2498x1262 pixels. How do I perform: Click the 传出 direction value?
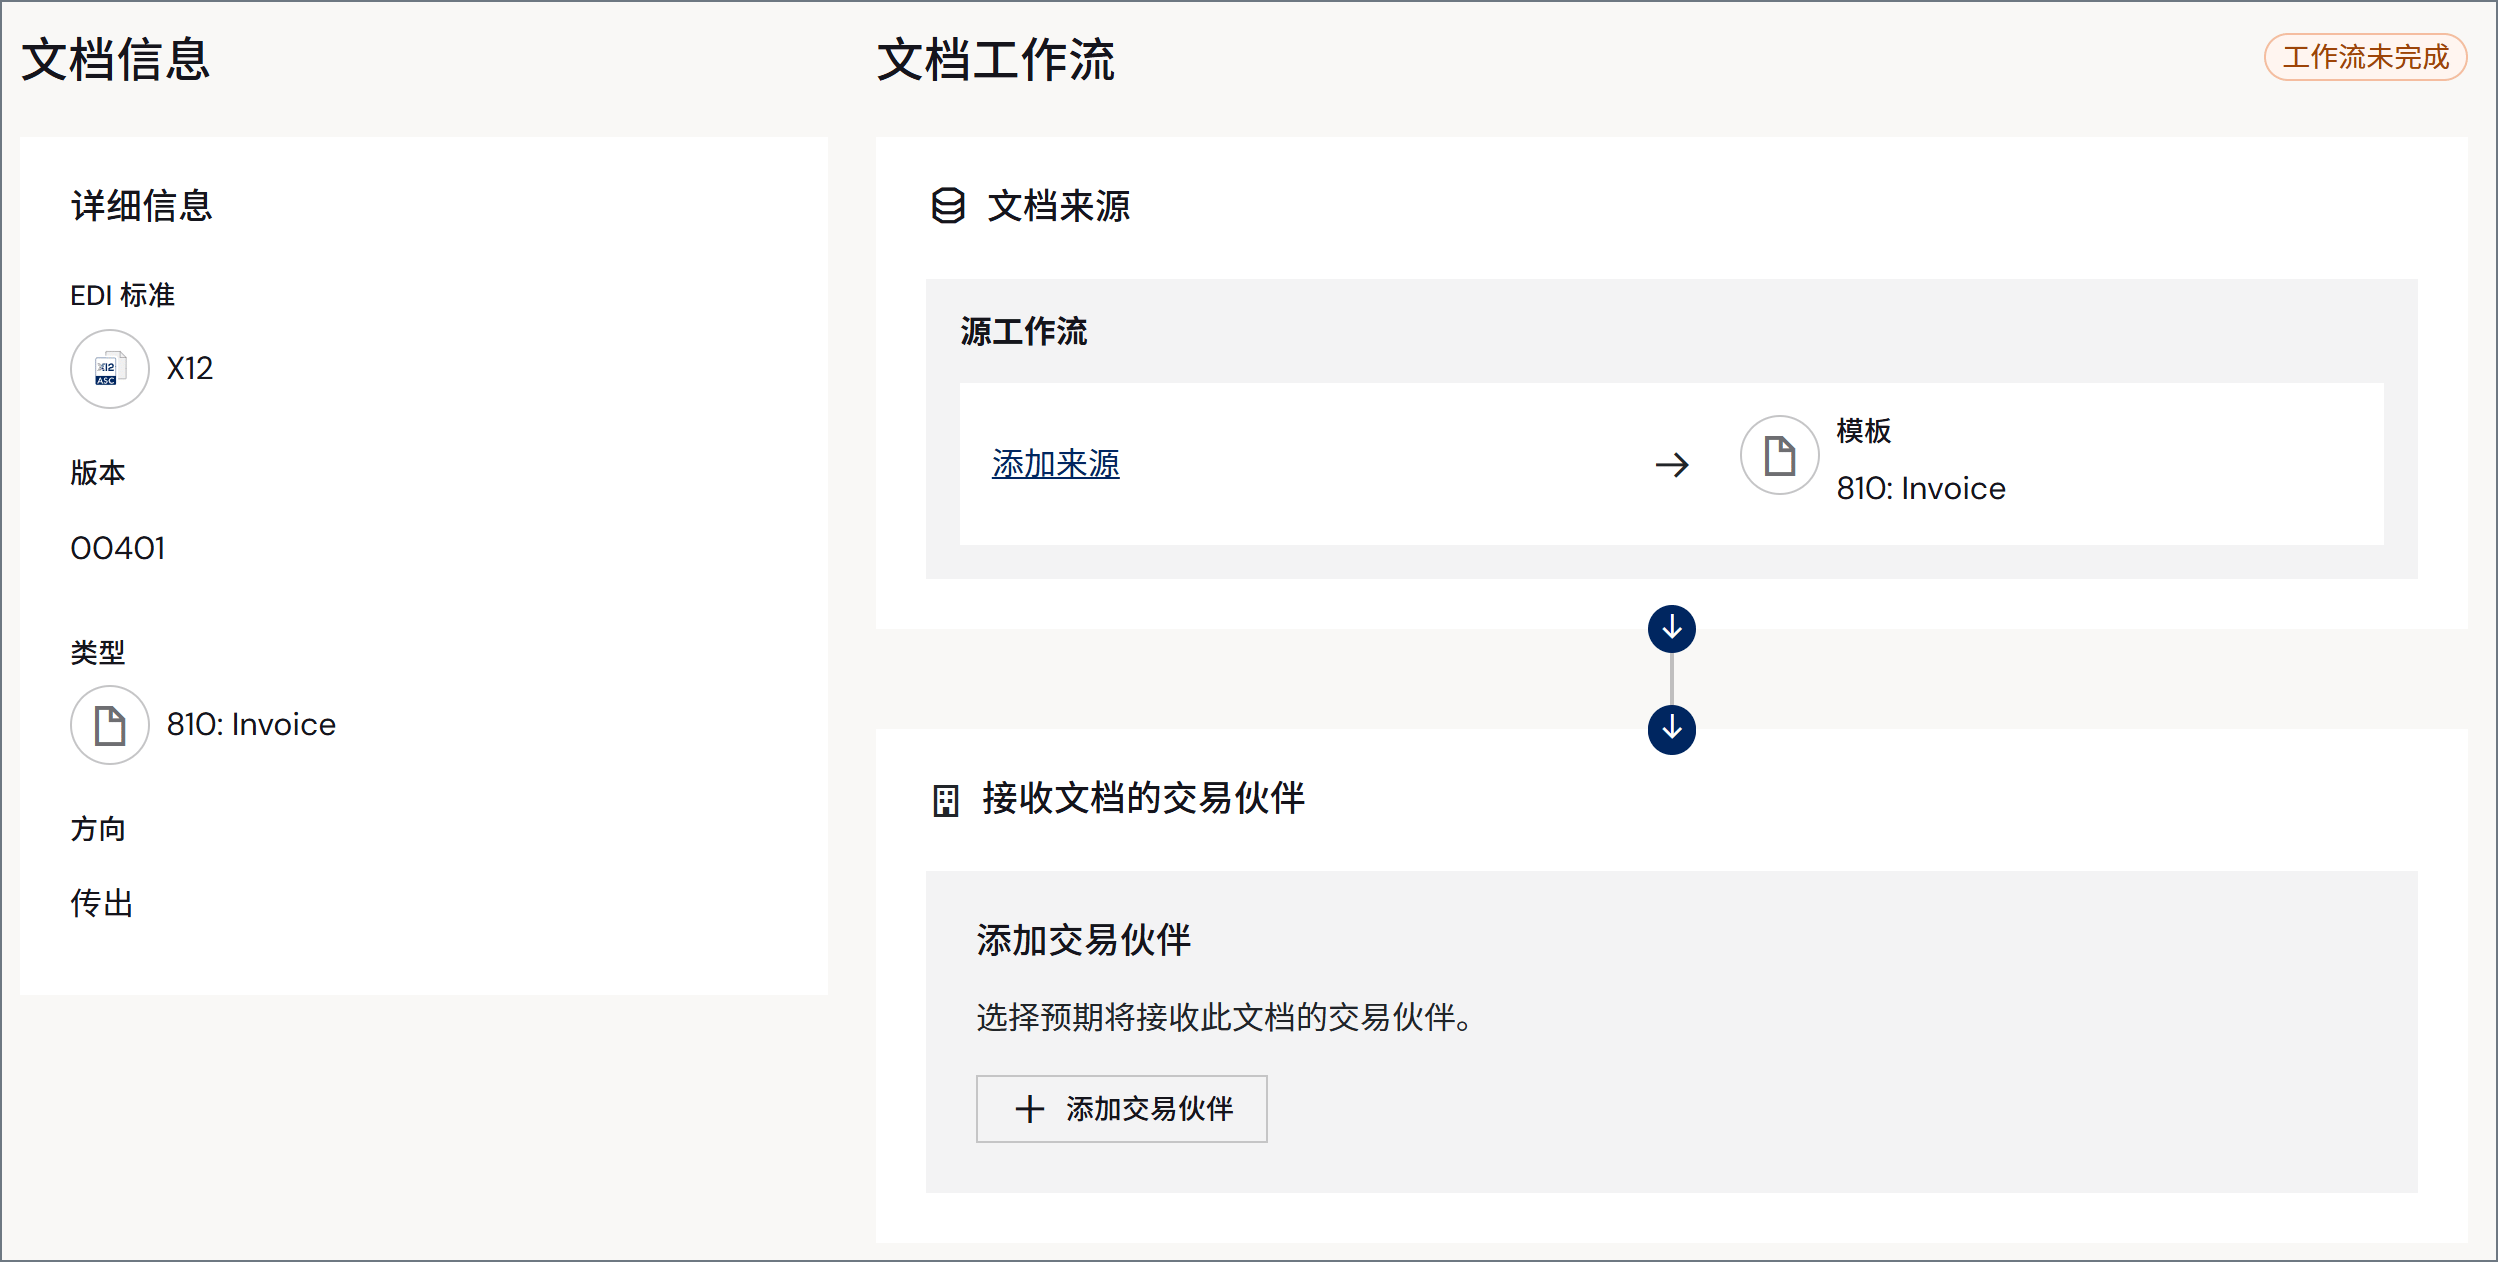102,903
